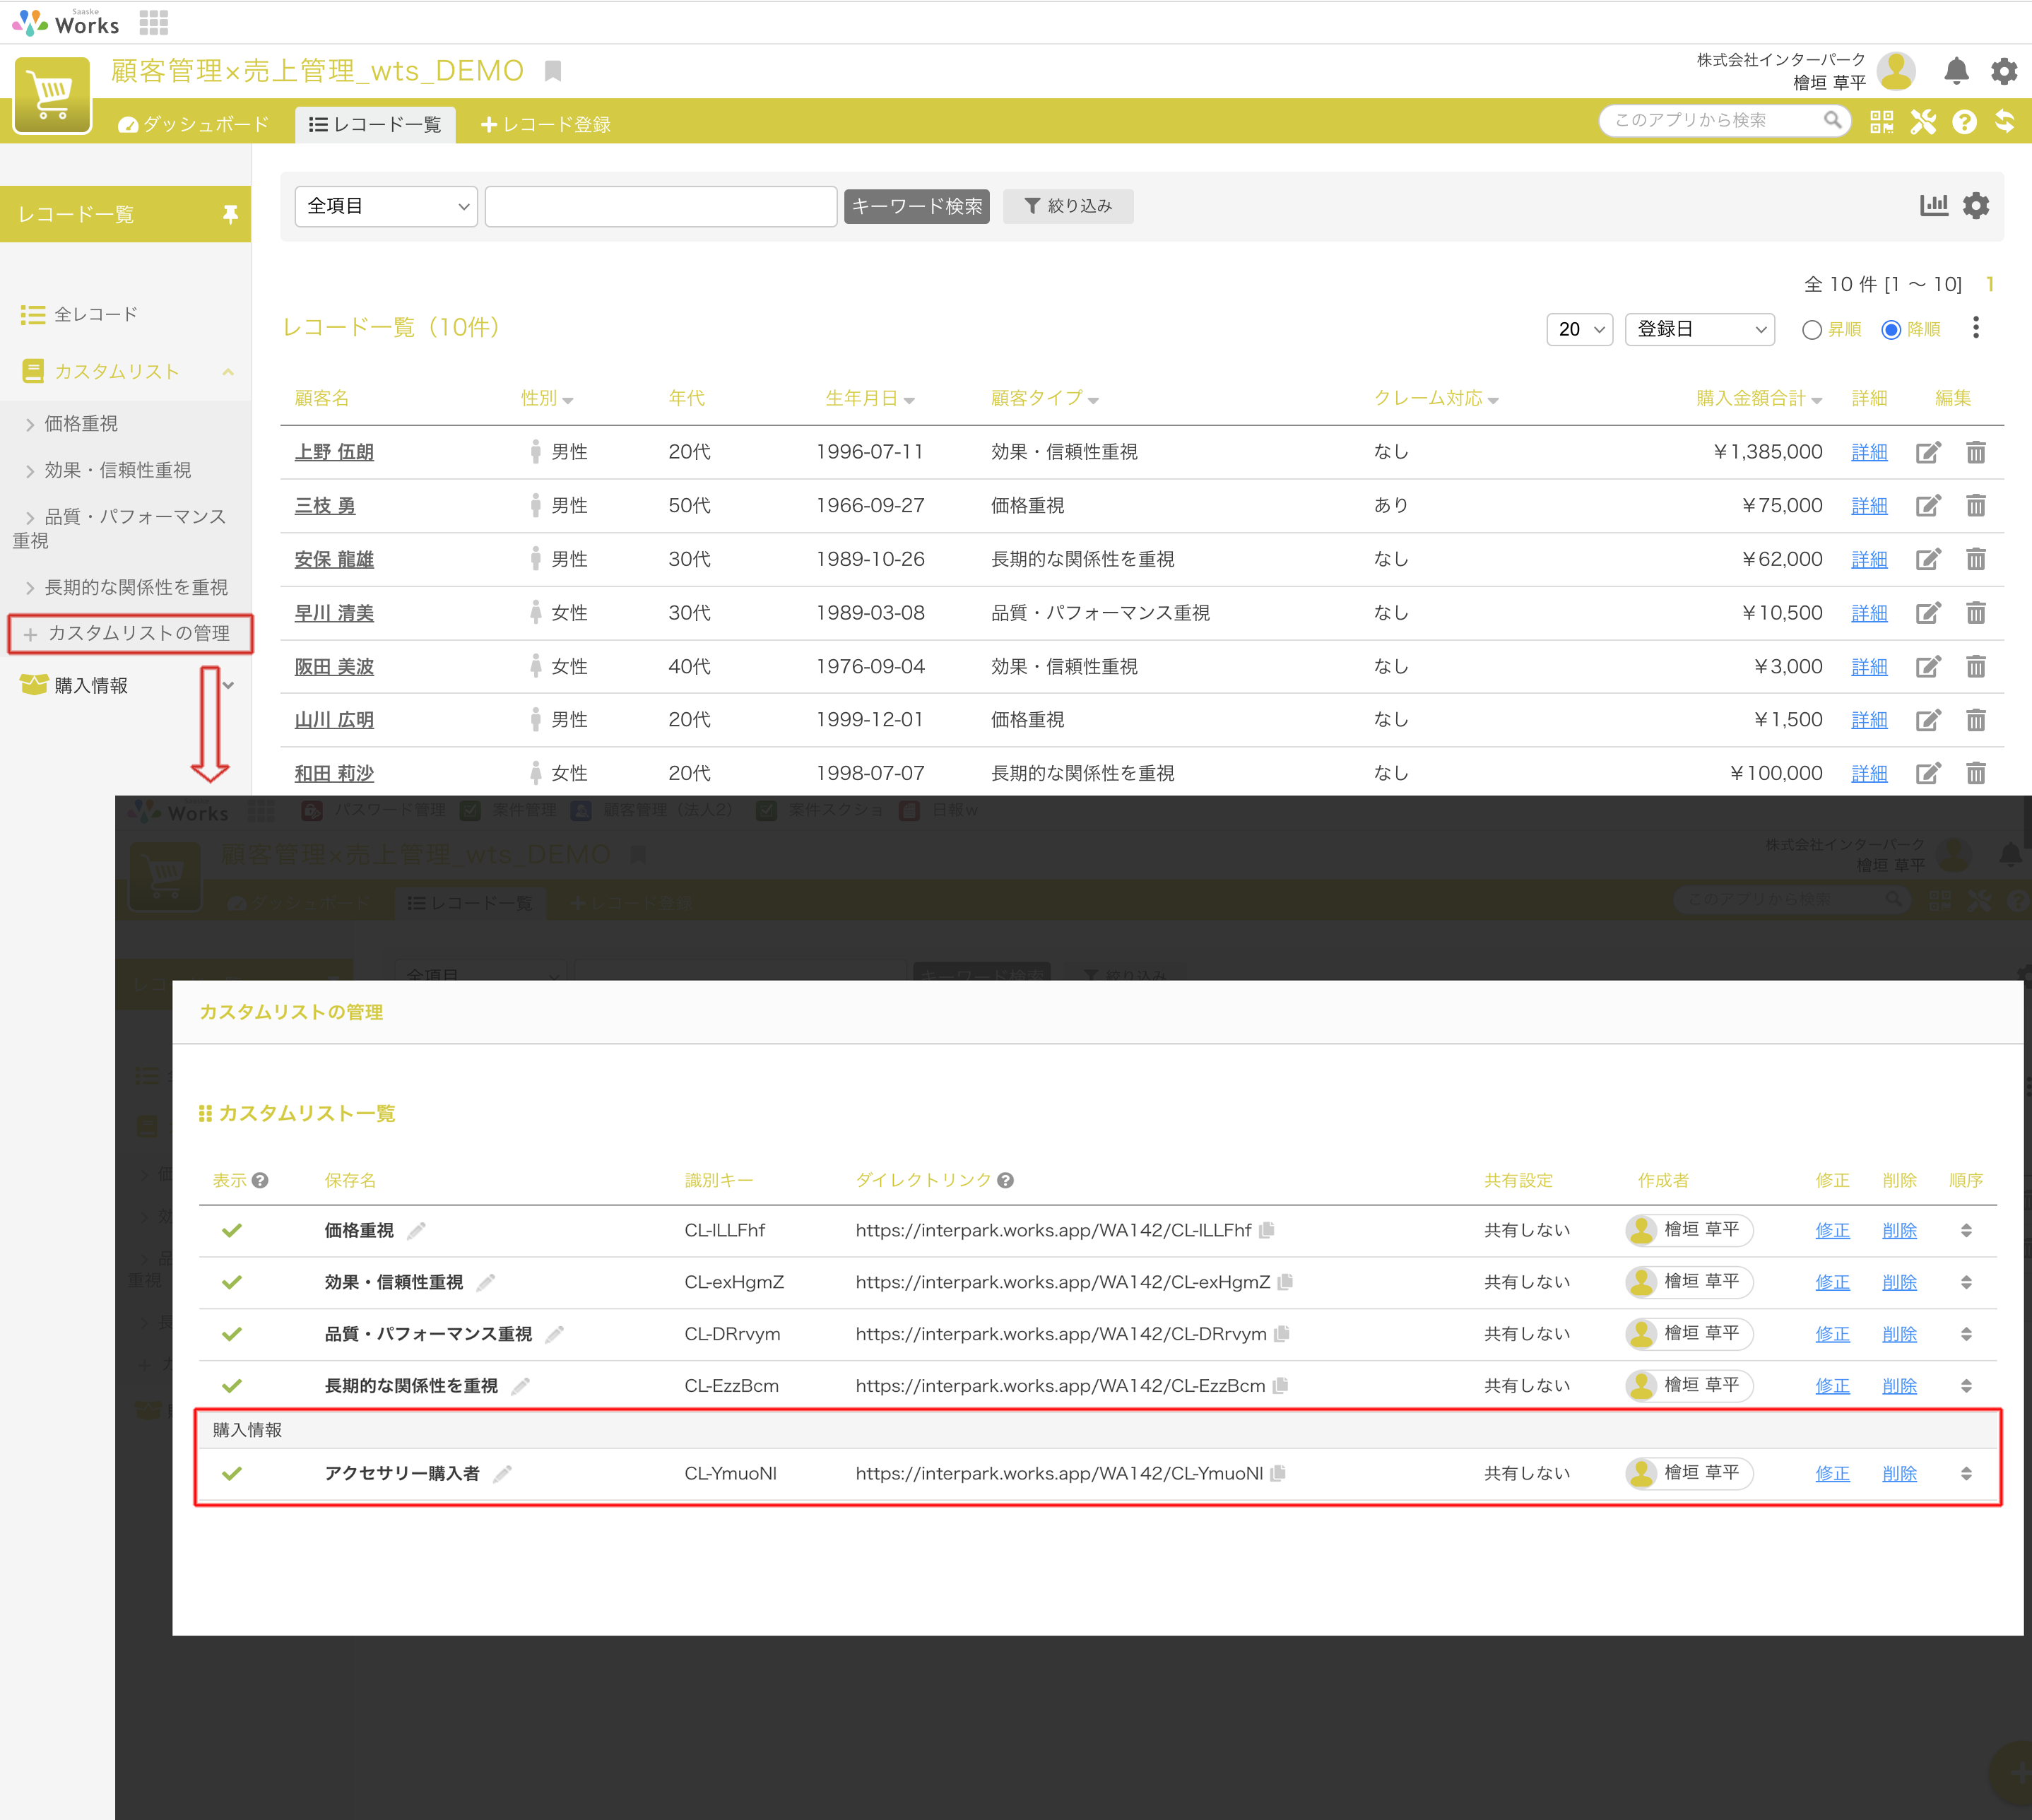Open the three-dot more options menu
Screen dimensions: 2032x1820
point(1976,328)
